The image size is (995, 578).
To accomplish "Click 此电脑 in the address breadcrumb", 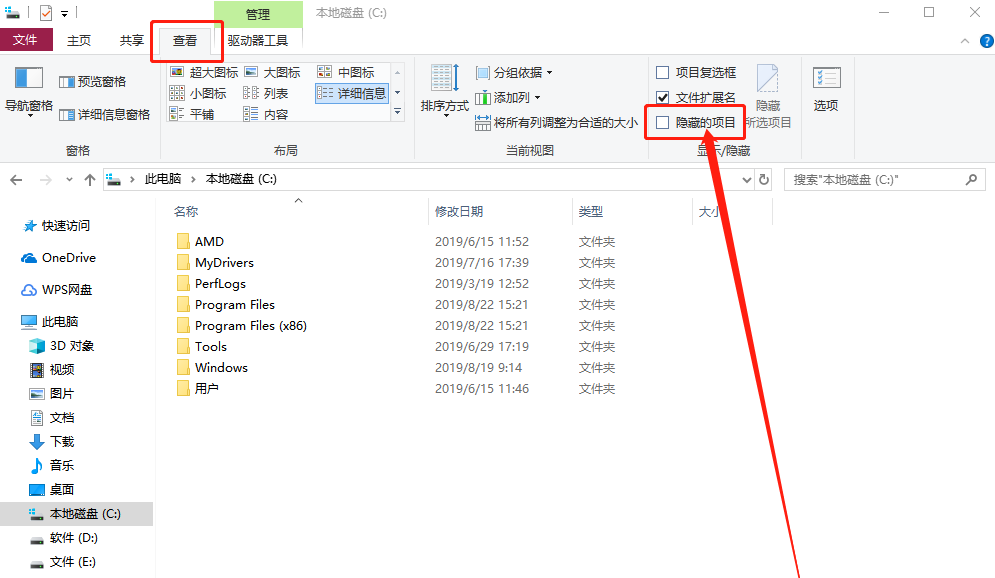I will [162, 179].
